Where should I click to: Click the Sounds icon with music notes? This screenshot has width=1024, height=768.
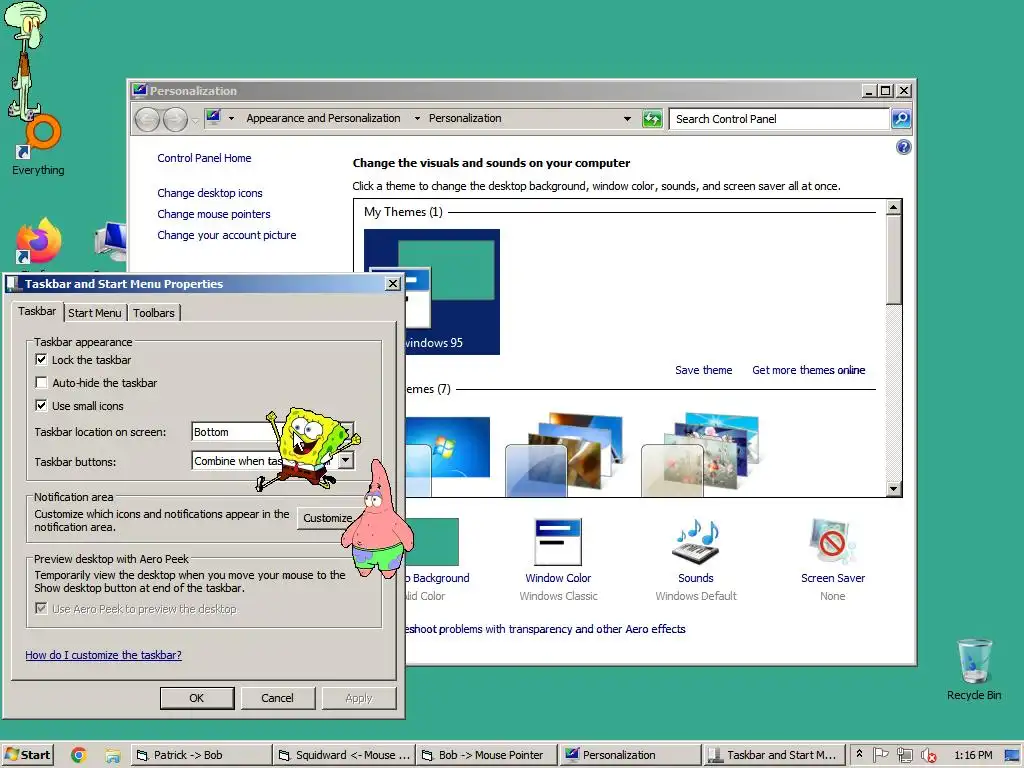point(696,542)
